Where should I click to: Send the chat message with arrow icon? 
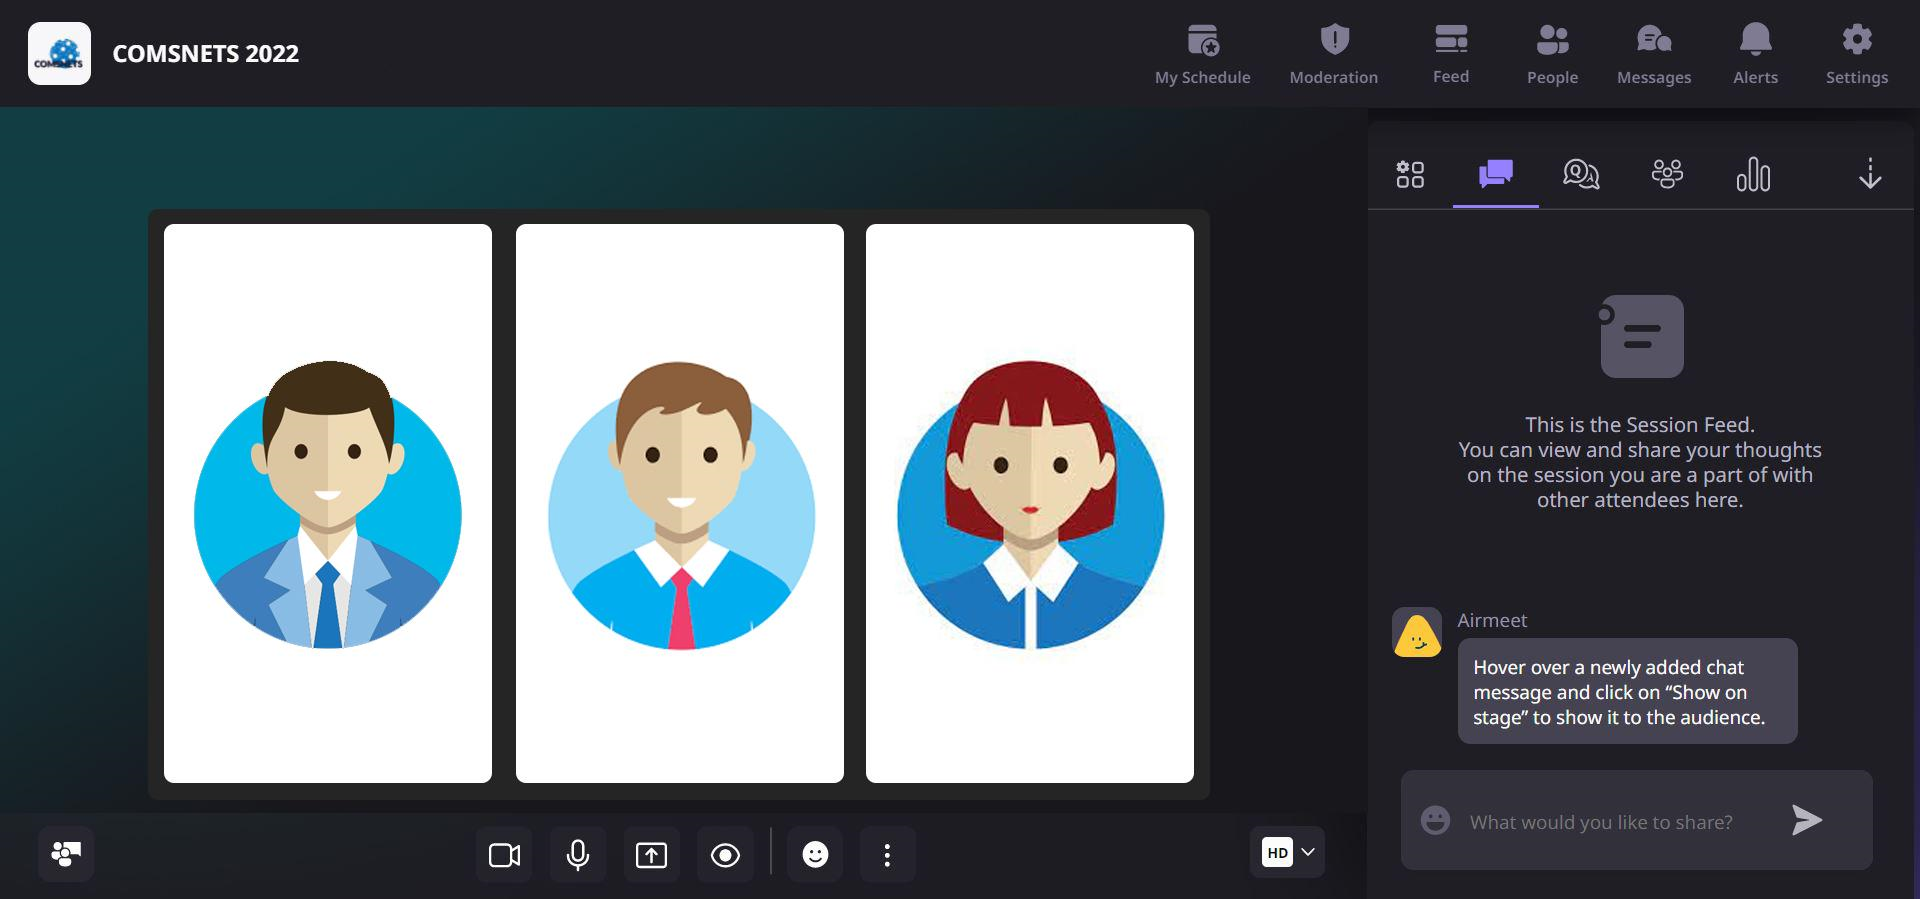click(1807, 820)
